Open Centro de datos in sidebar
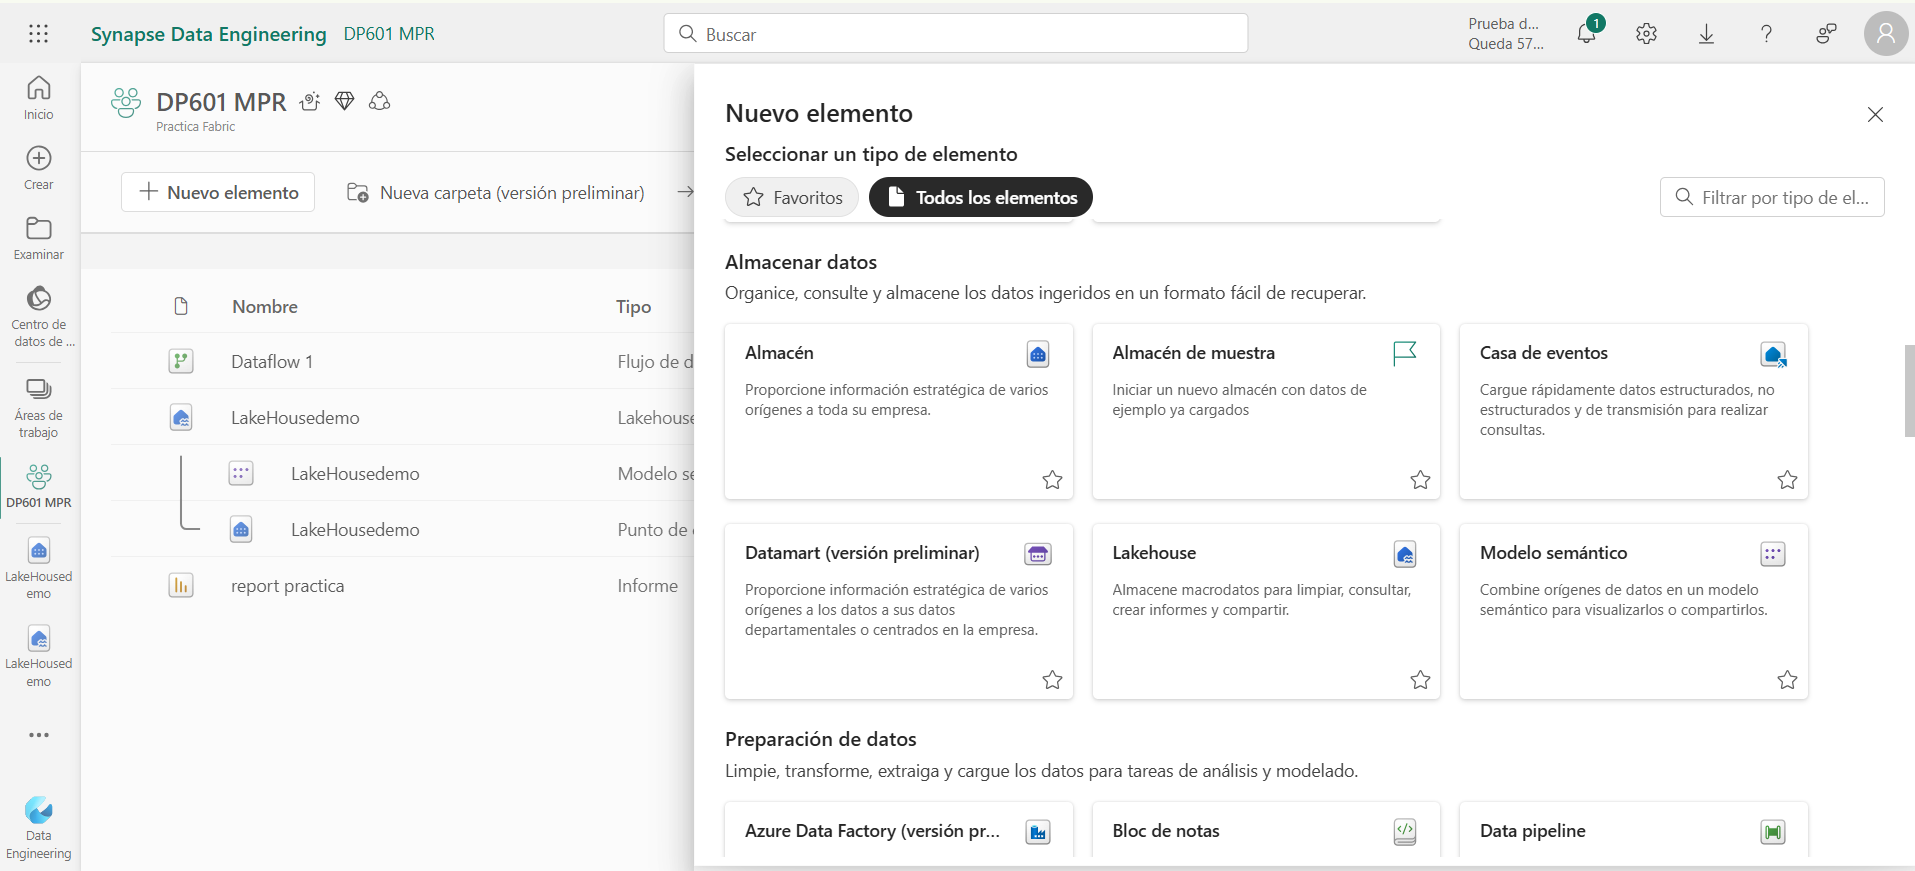The width and height of the screenshot is (1915, 871). coord(39,316)
